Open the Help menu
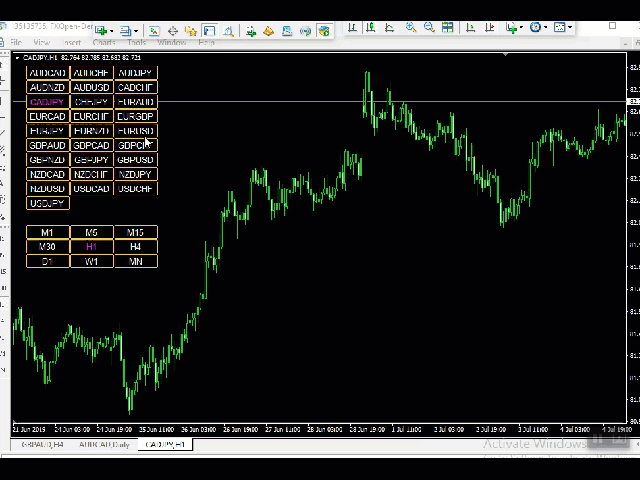 point(207,42)
